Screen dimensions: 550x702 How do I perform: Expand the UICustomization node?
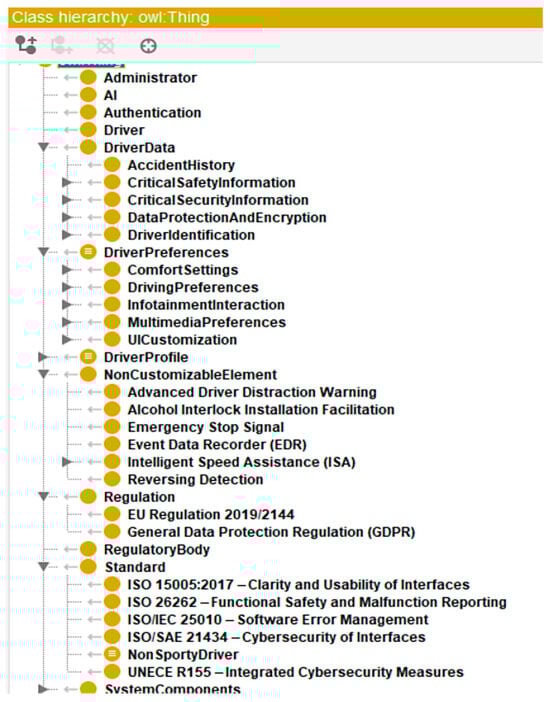coord(67,339)
